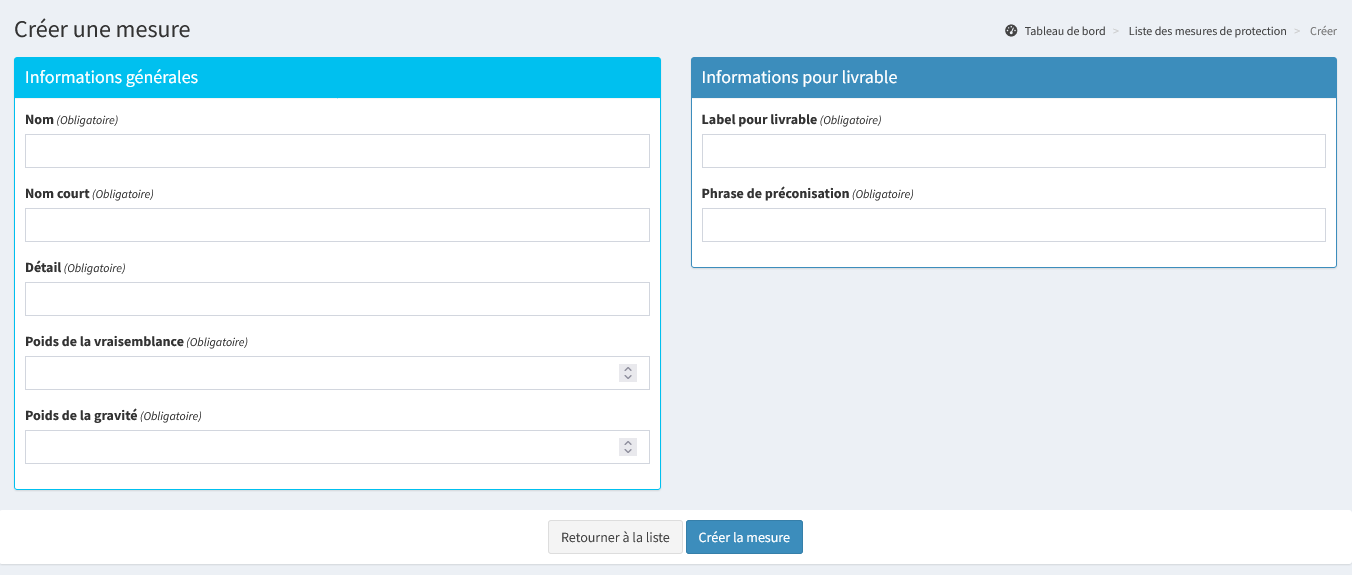This screenshot has height=575, width=1352.
Task: Click the Phrase de préconisation input
Action: click(x=1013, y=225)
